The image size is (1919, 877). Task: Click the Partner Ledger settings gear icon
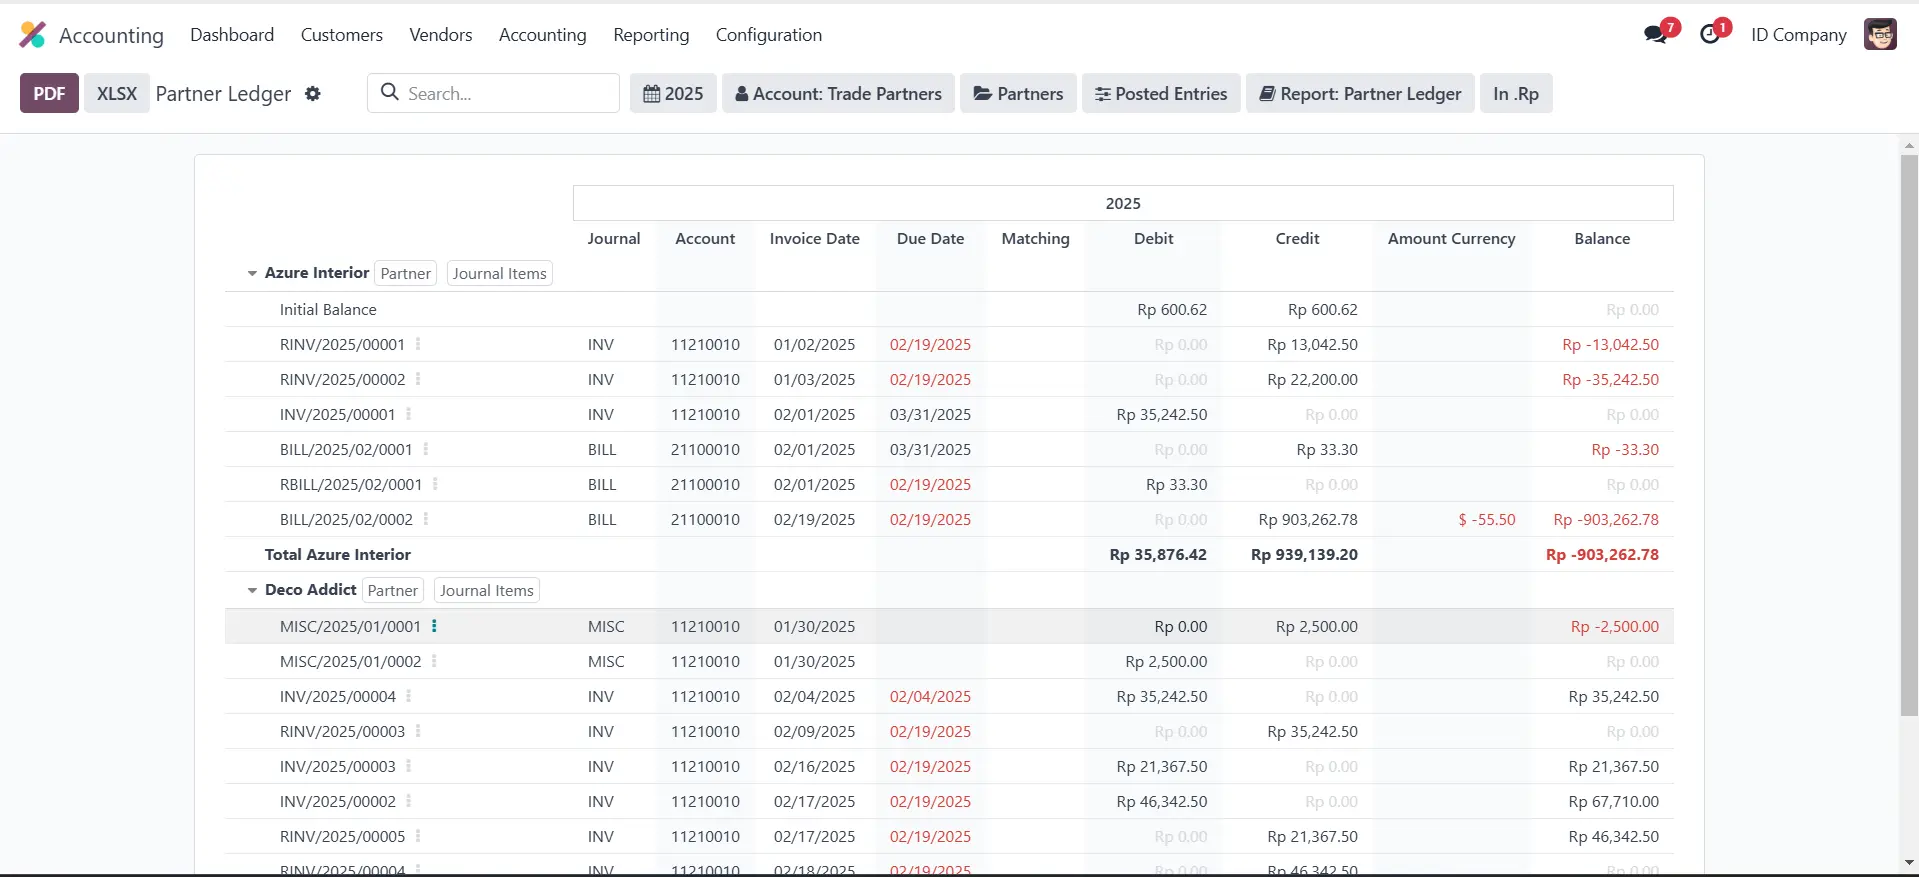click(x=313, y=93)
